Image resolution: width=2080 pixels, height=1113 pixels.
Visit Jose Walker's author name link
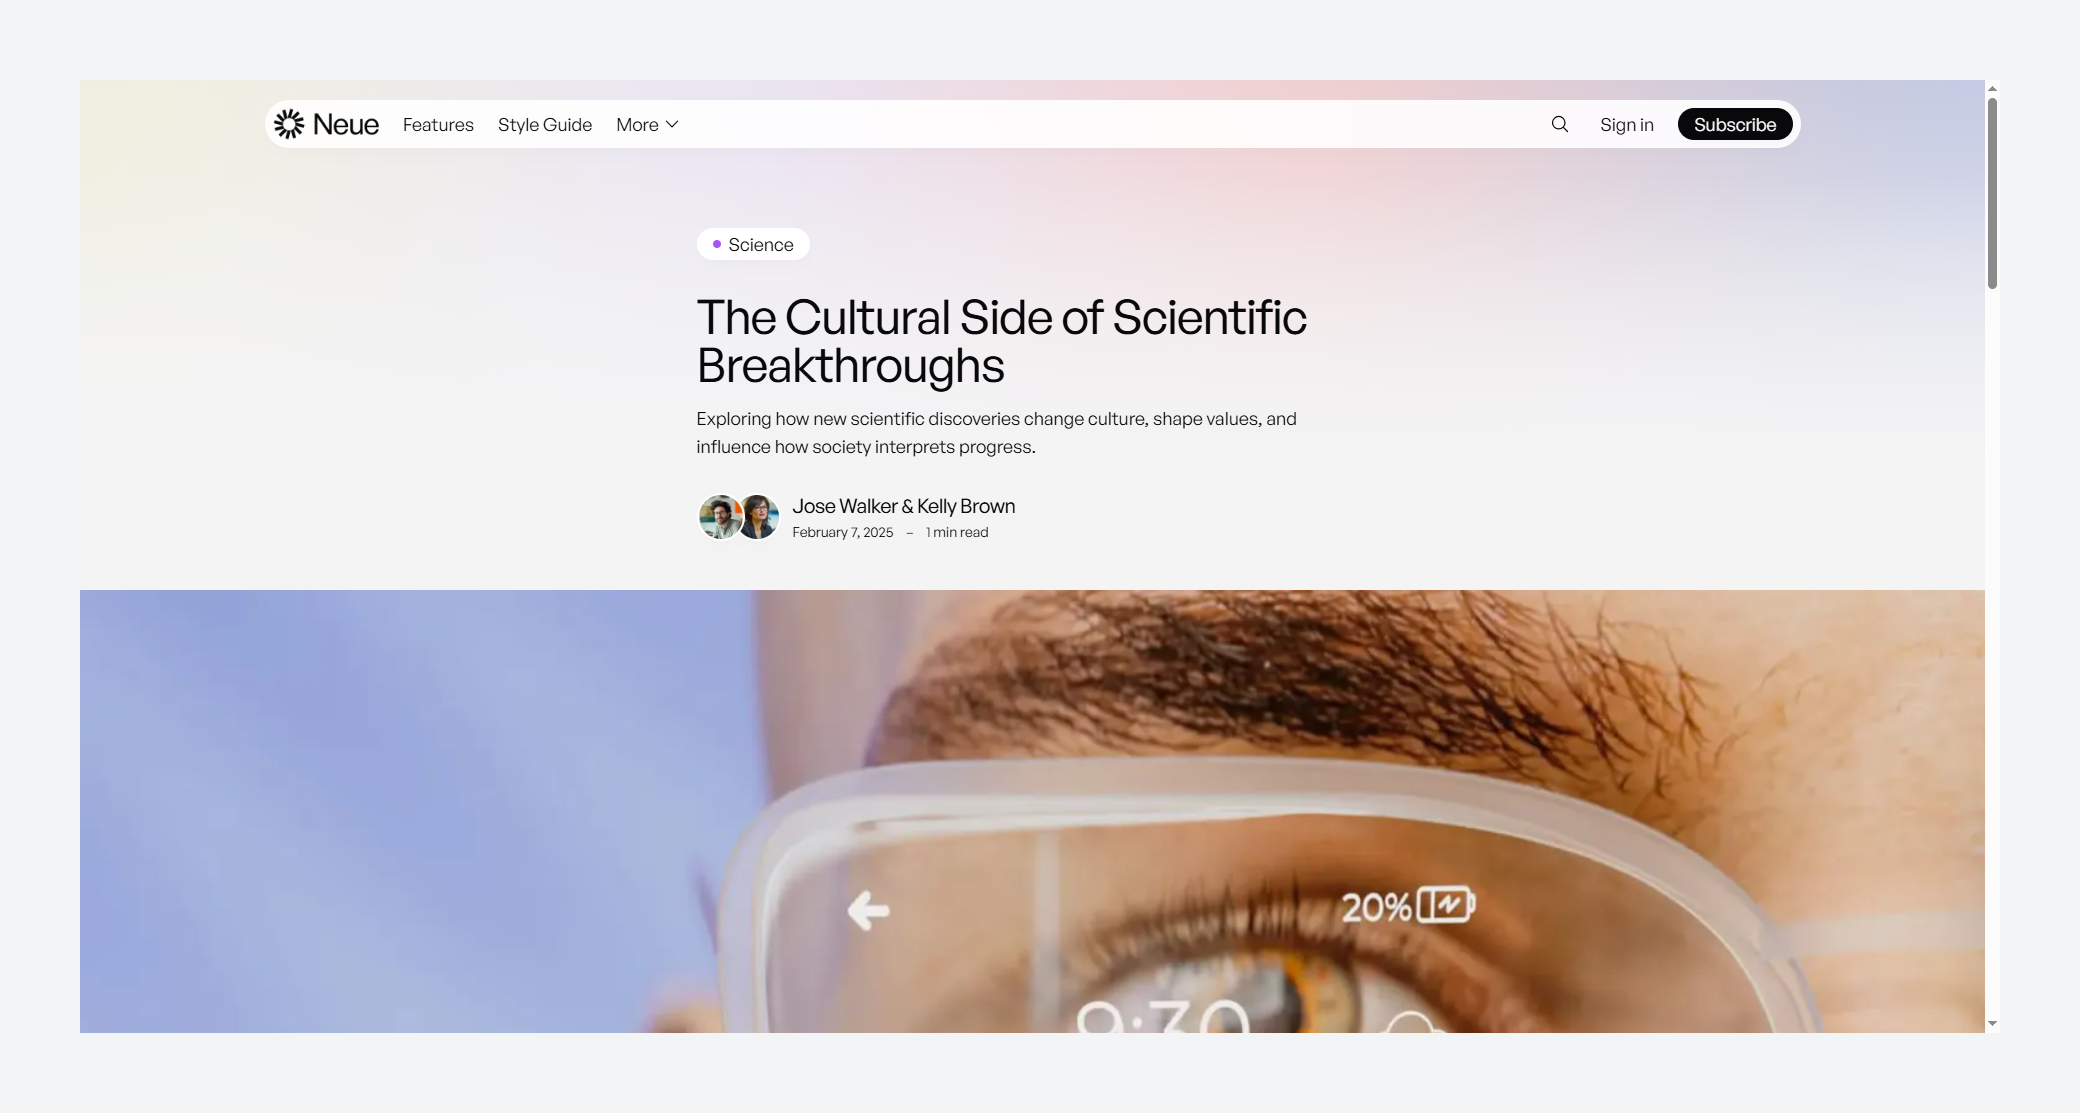[845, 506]
